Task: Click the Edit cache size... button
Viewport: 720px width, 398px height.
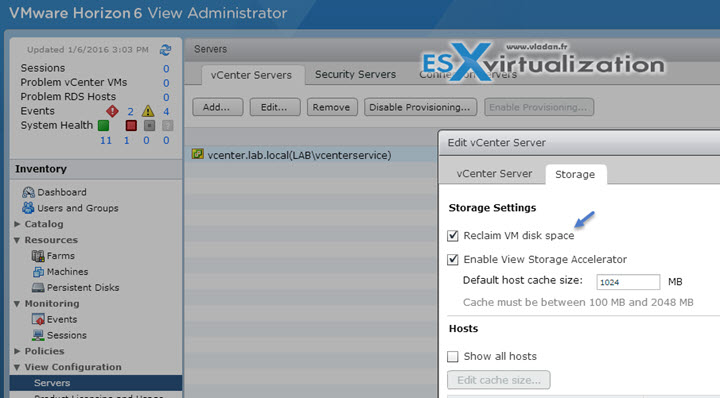Action: pos(499,380)
